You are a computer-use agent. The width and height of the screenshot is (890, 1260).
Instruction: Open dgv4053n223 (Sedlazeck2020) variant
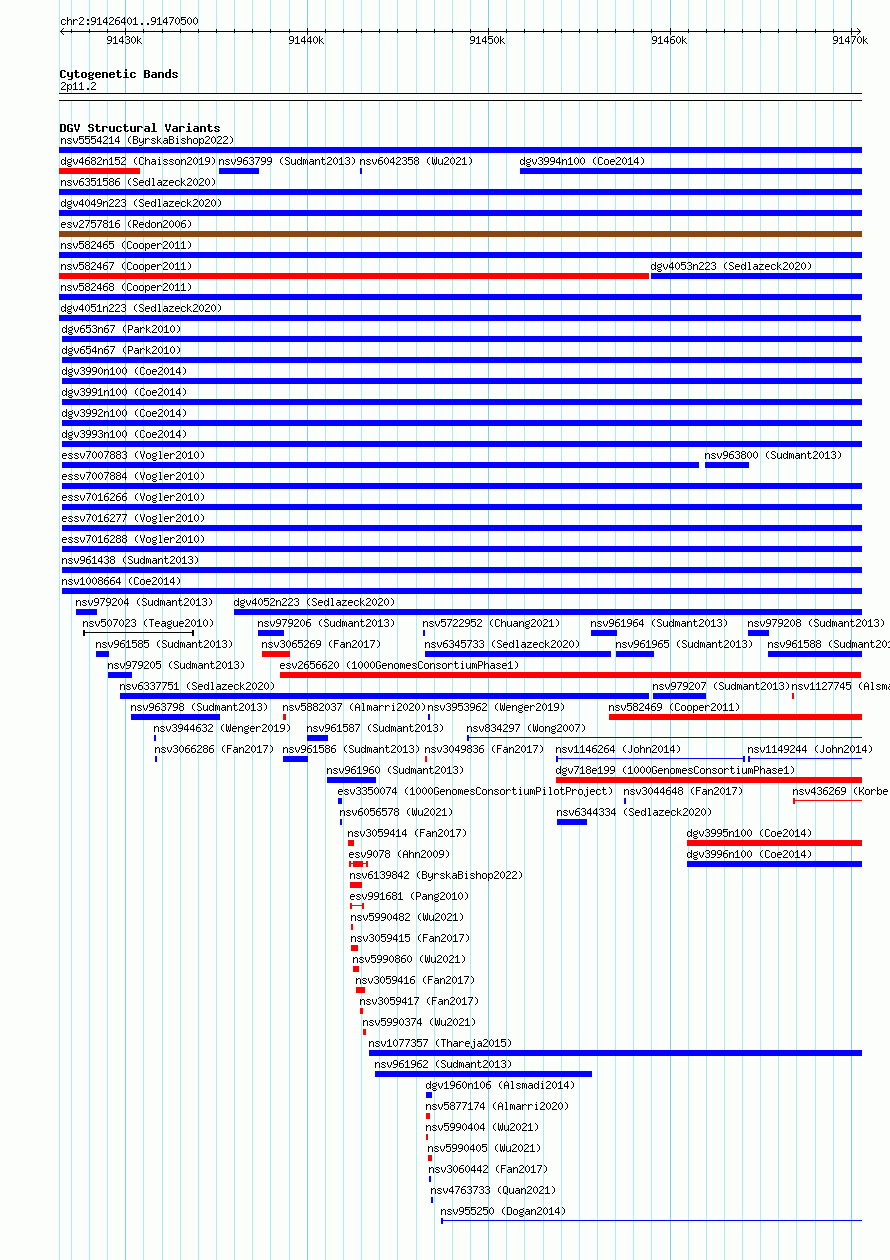731,266
